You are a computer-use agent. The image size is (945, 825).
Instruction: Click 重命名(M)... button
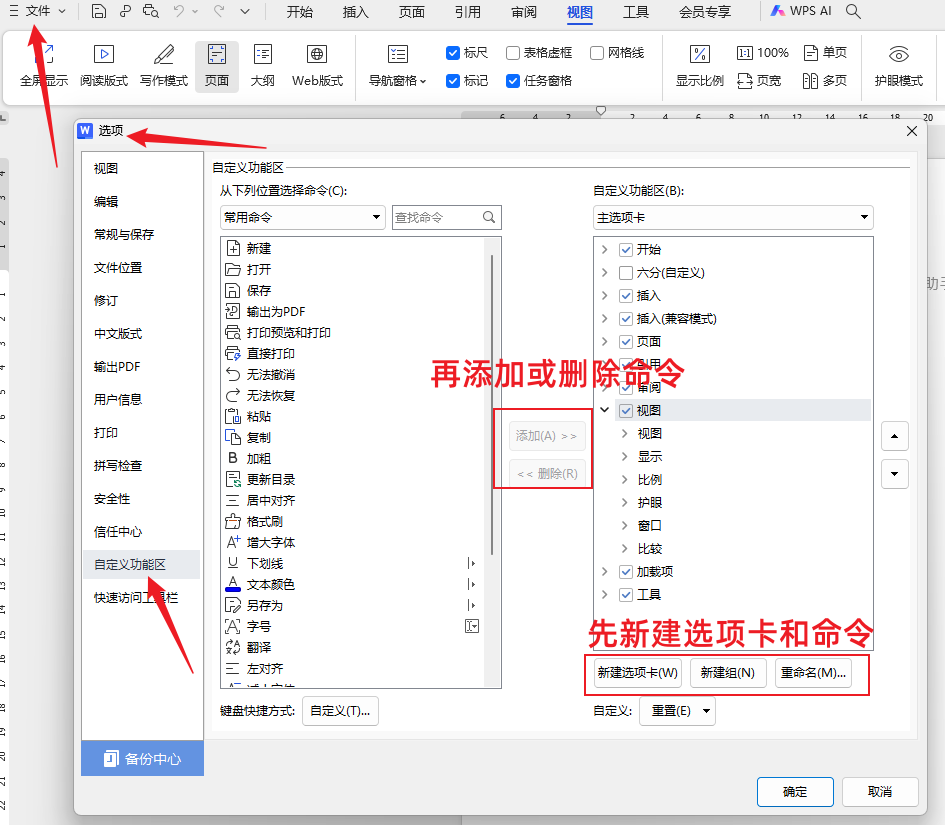point(814,673)
